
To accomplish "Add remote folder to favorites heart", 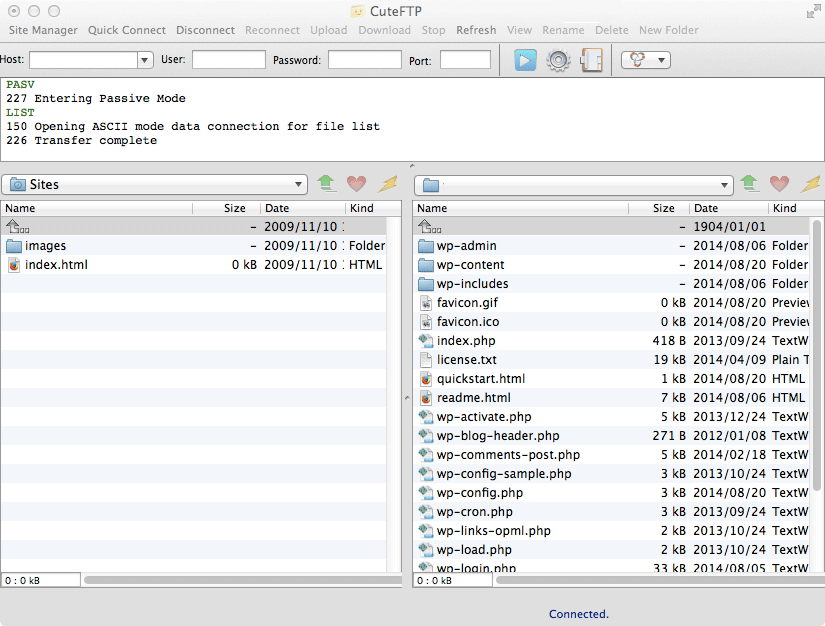I will [x=779, y=184].
